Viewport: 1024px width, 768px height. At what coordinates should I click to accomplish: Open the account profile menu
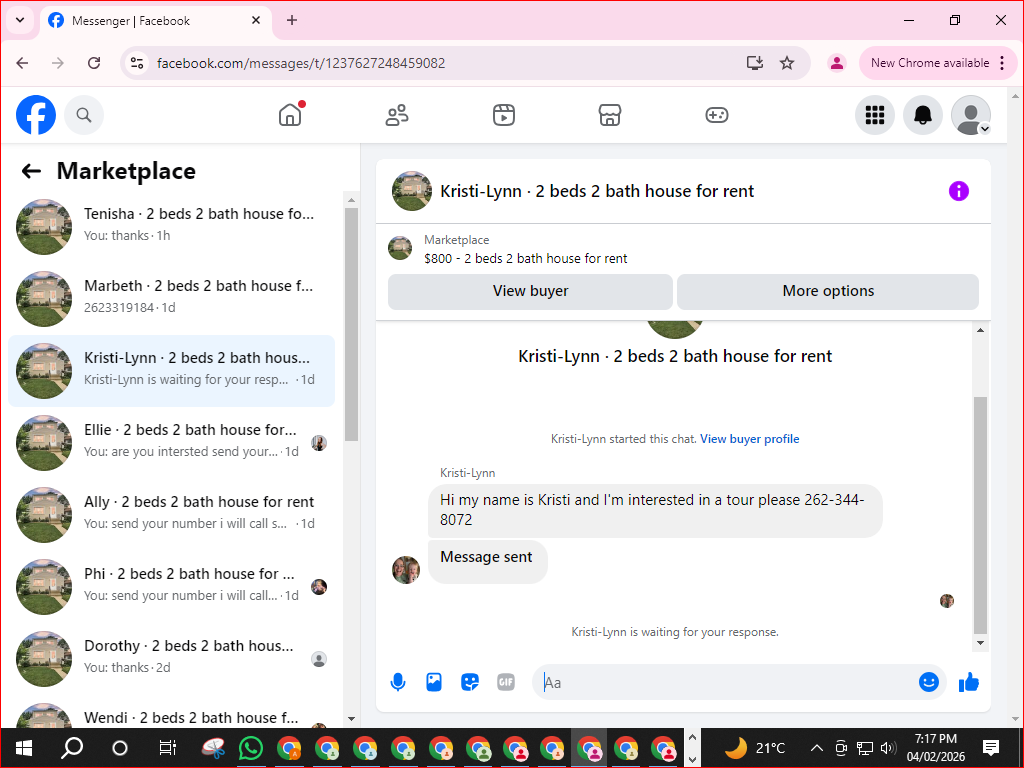click(970, 115)
